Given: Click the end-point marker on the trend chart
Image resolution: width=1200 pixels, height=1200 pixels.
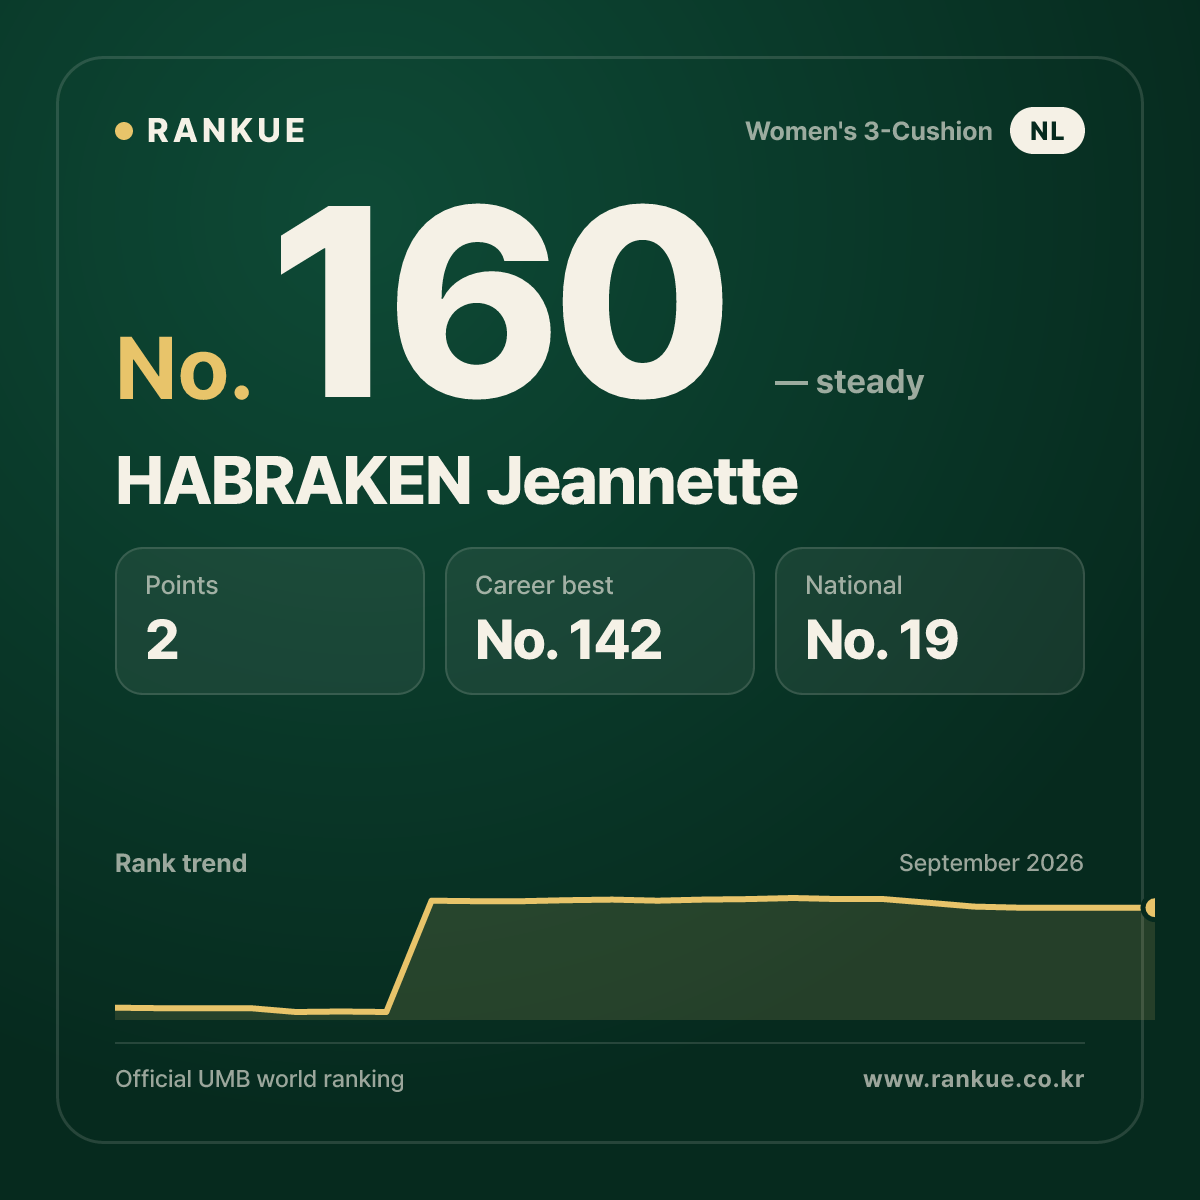Looking at the screenshot, I should pyautogui.click(x=1151, y=908).
